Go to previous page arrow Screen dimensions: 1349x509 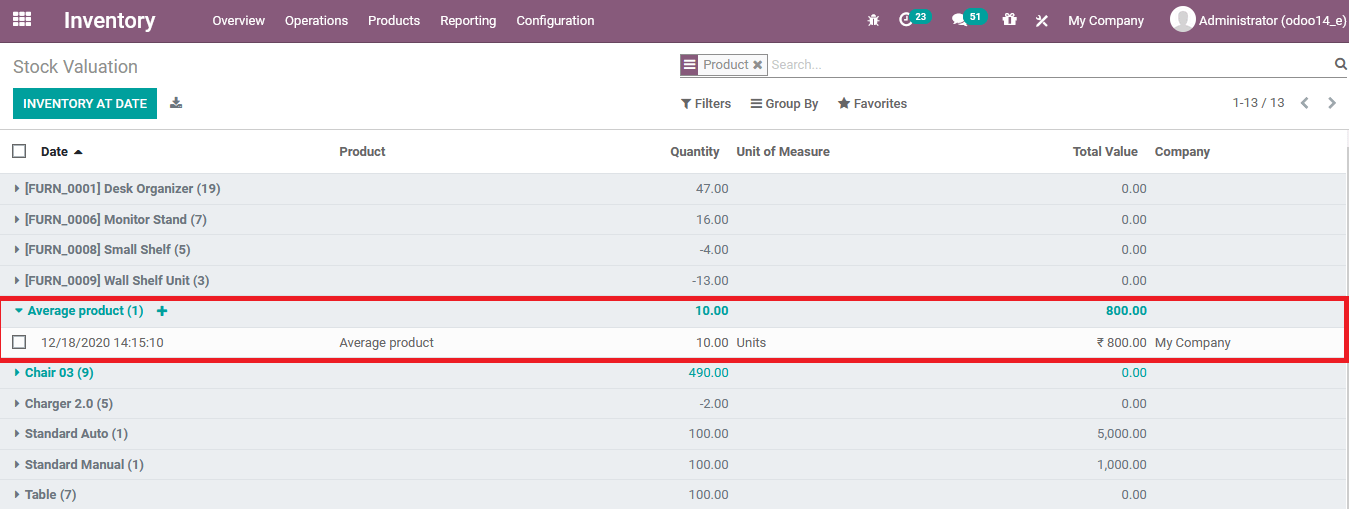[1304, 103]
